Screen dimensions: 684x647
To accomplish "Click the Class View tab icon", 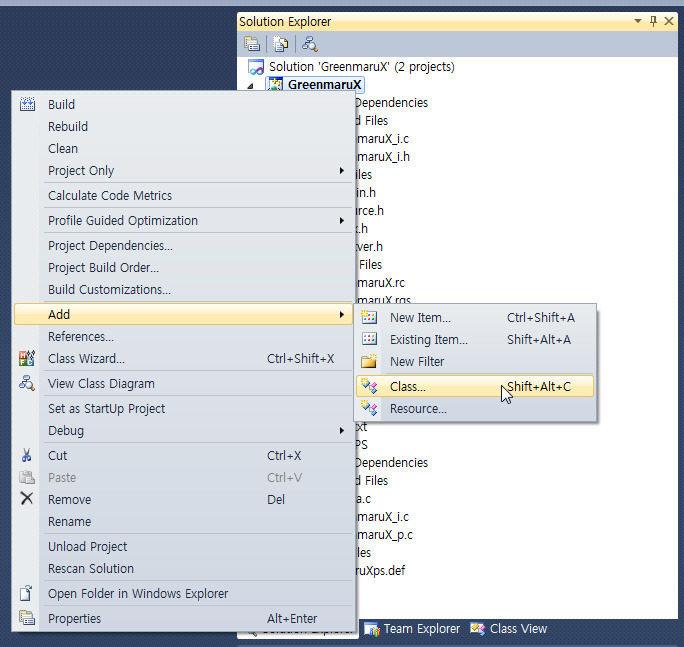I will (x=478, y=629).
